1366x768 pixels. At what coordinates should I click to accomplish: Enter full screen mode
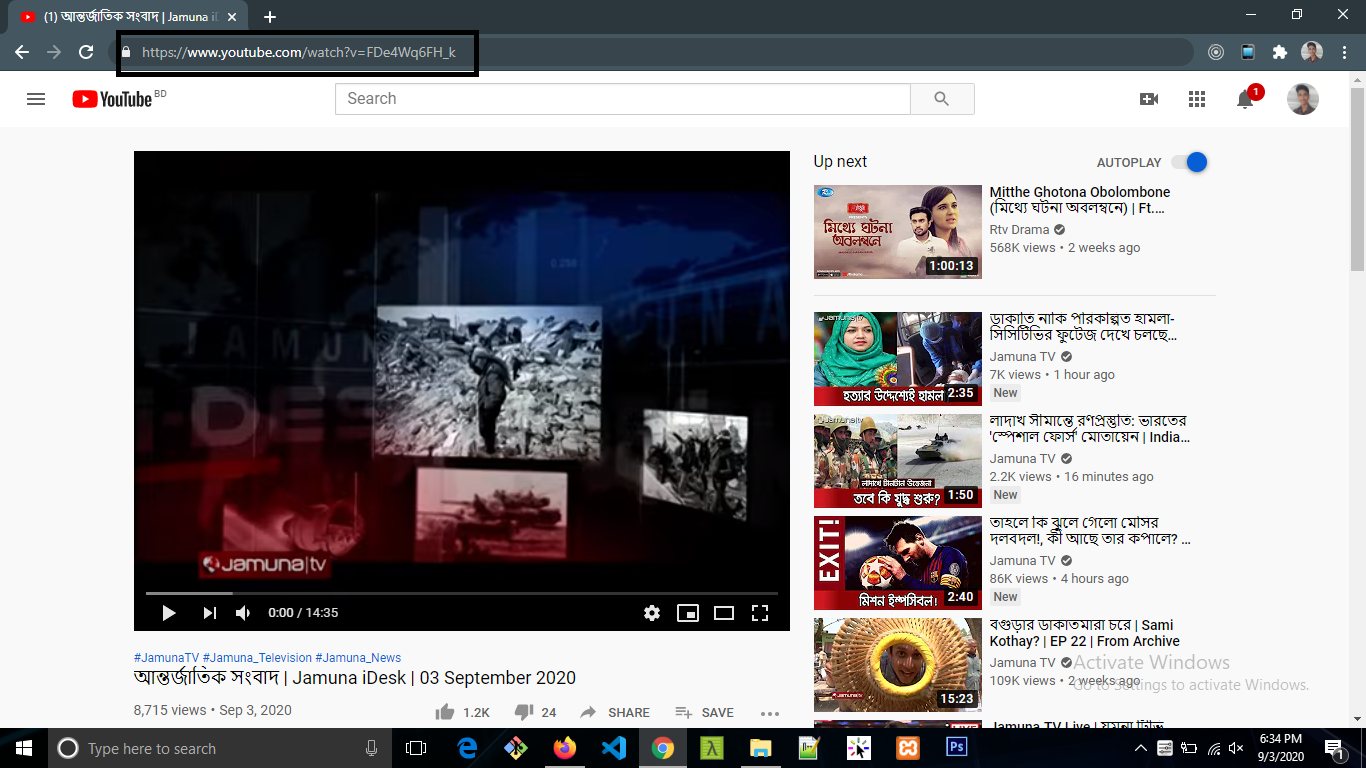point(760,613)
